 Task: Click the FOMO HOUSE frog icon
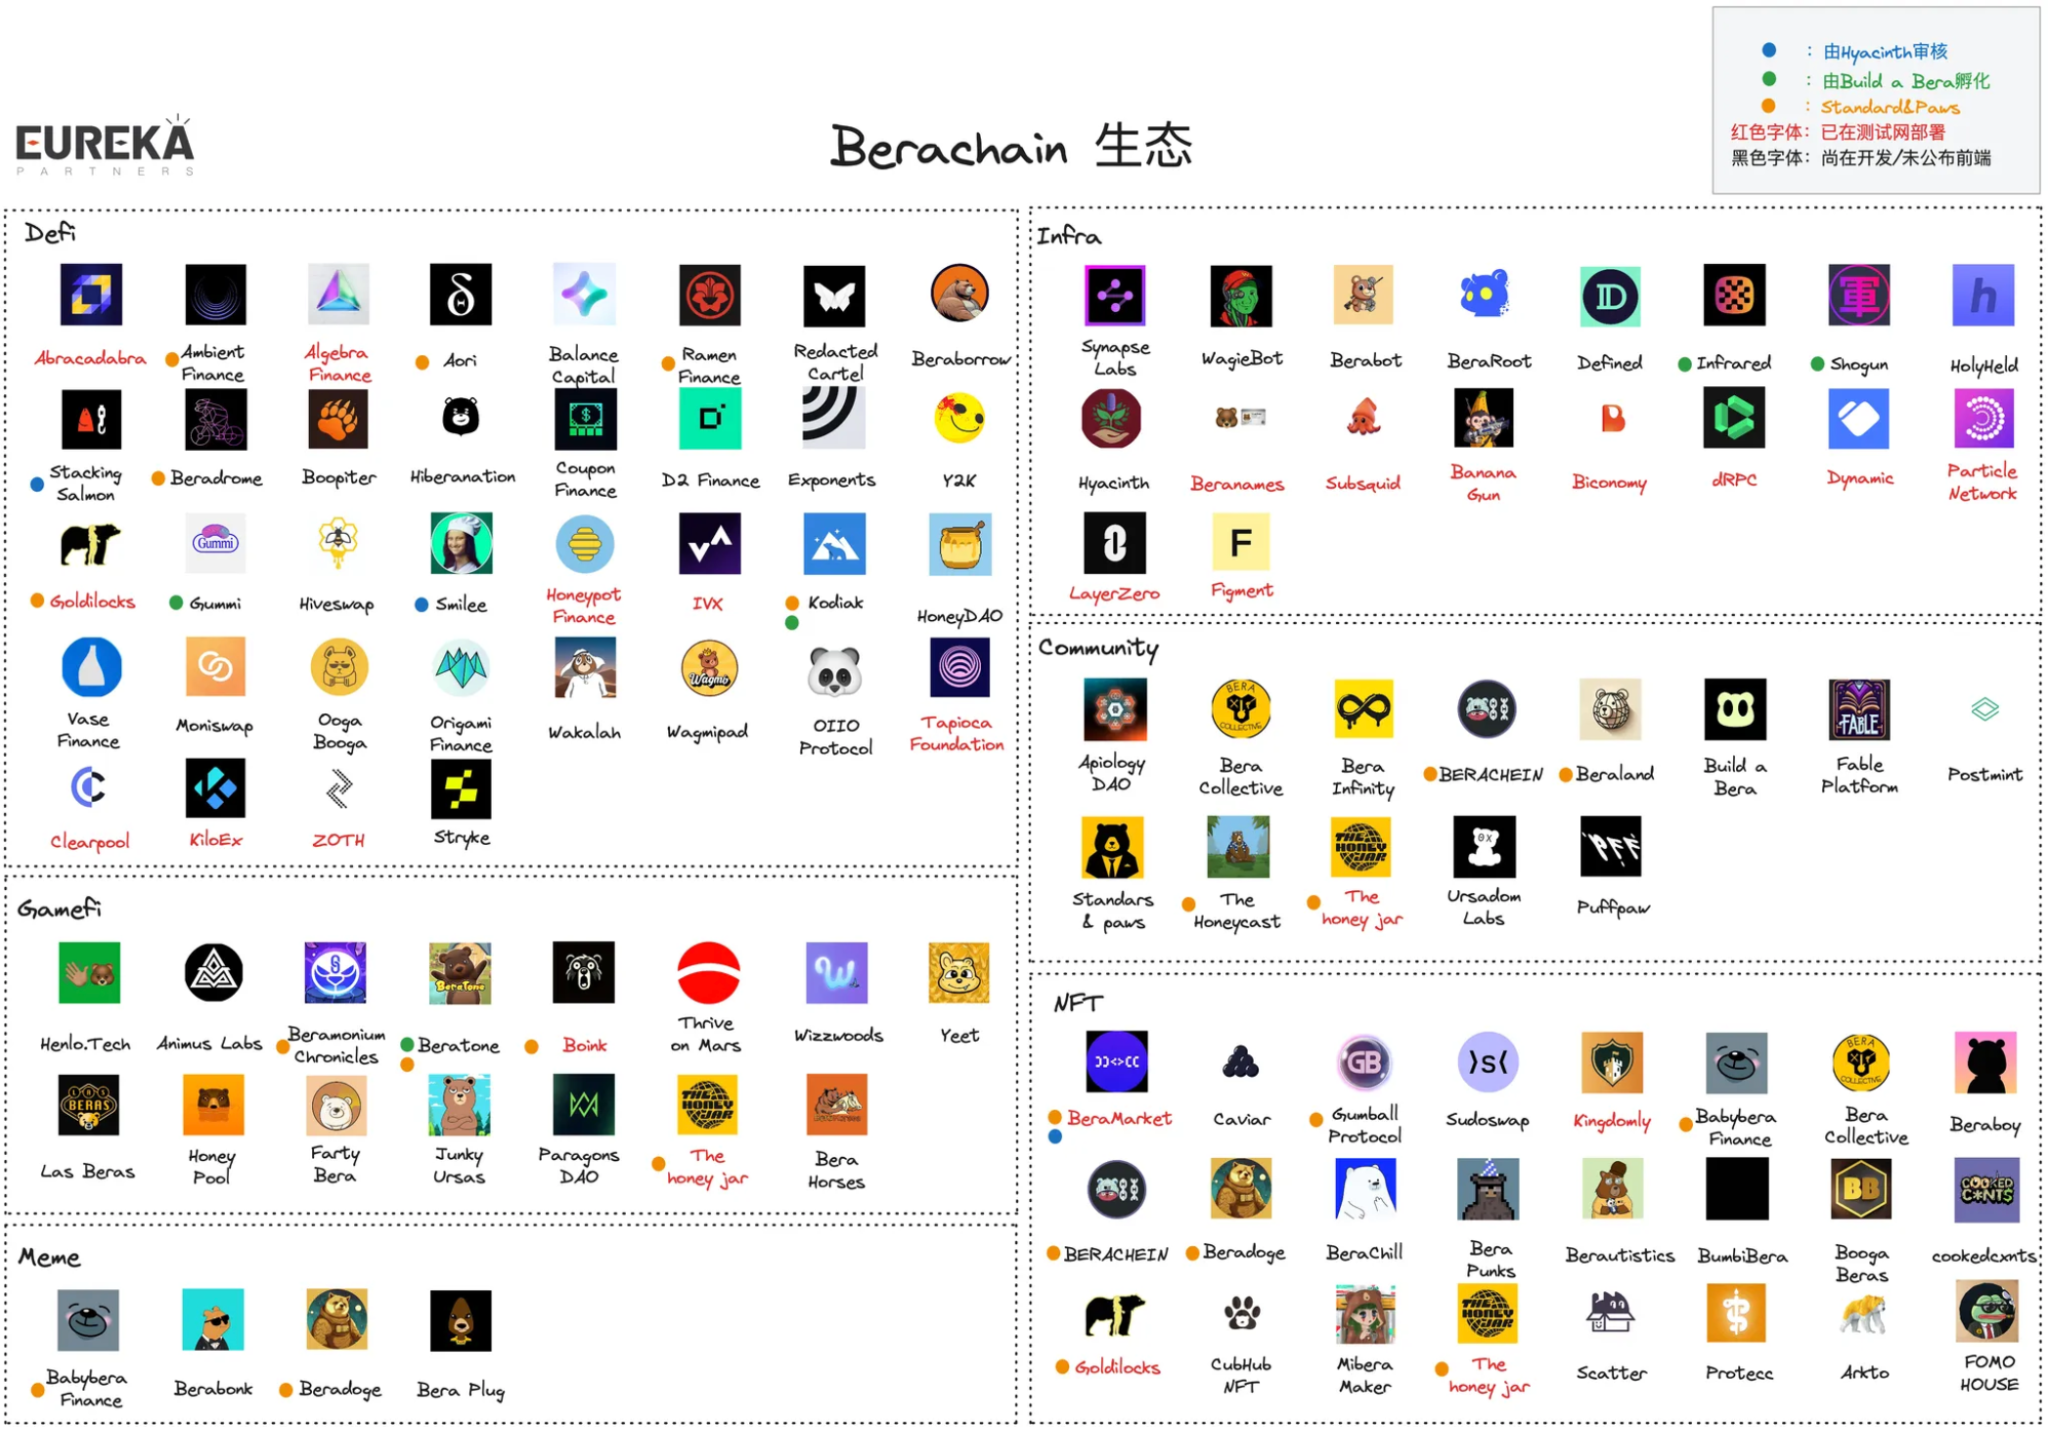click(x=1987, y=1312)
